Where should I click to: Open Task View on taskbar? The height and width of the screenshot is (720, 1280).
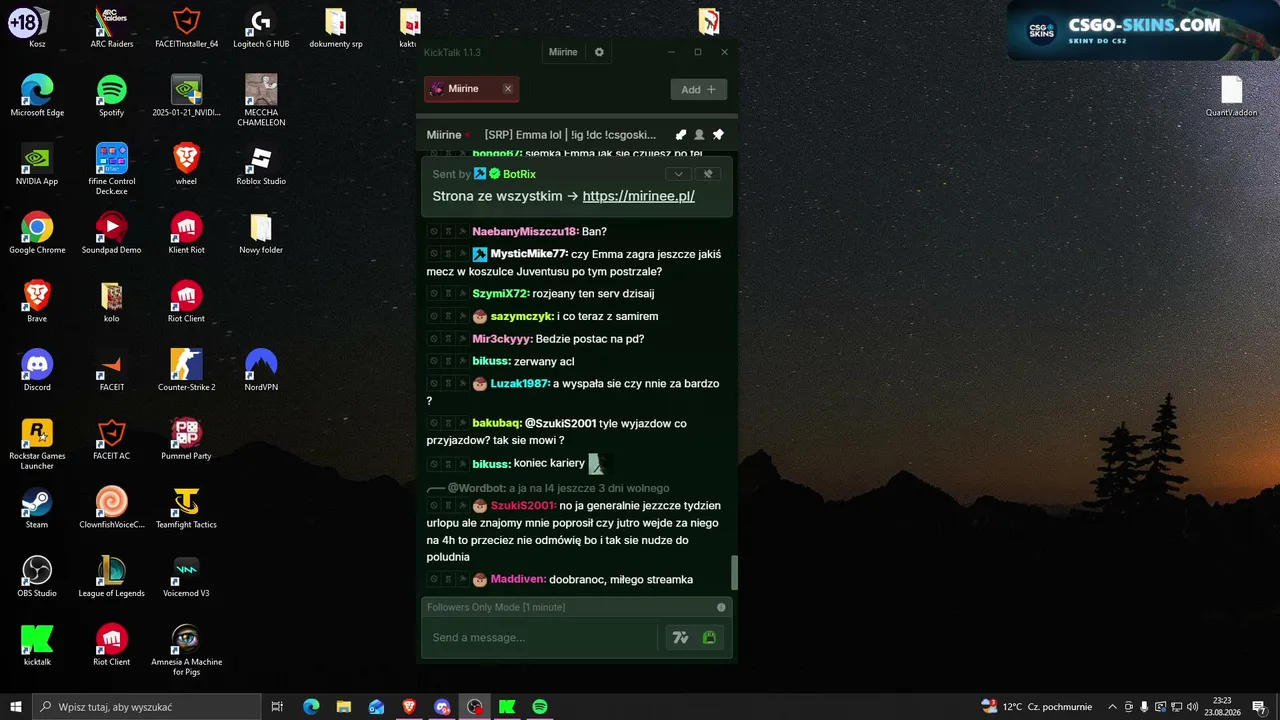click(277, 707)
